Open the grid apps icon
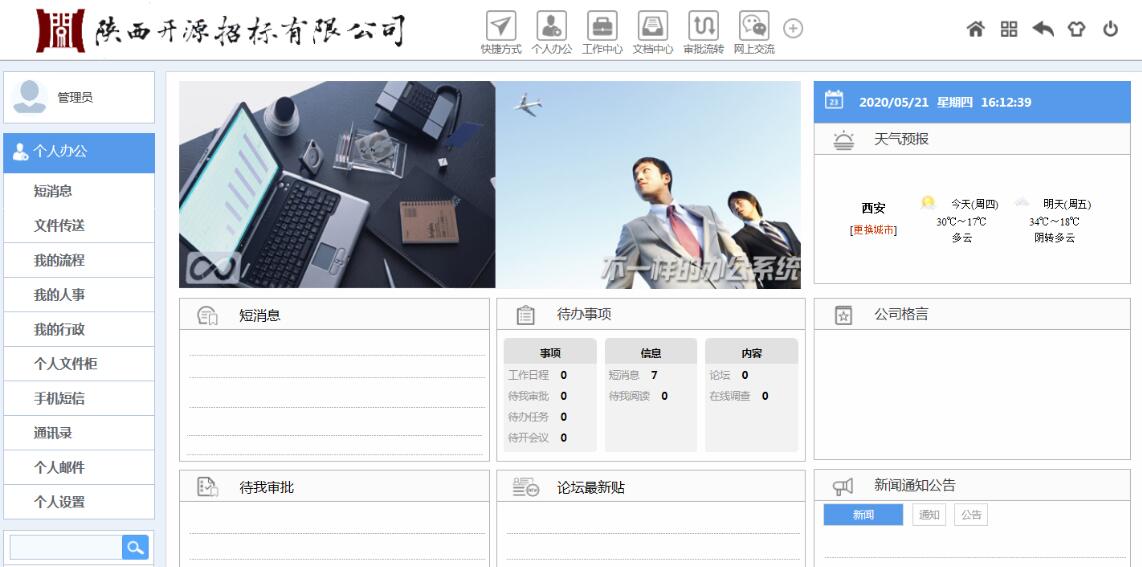The height and width of the screenshot is (567, 1142). [x=1009, y=29]
